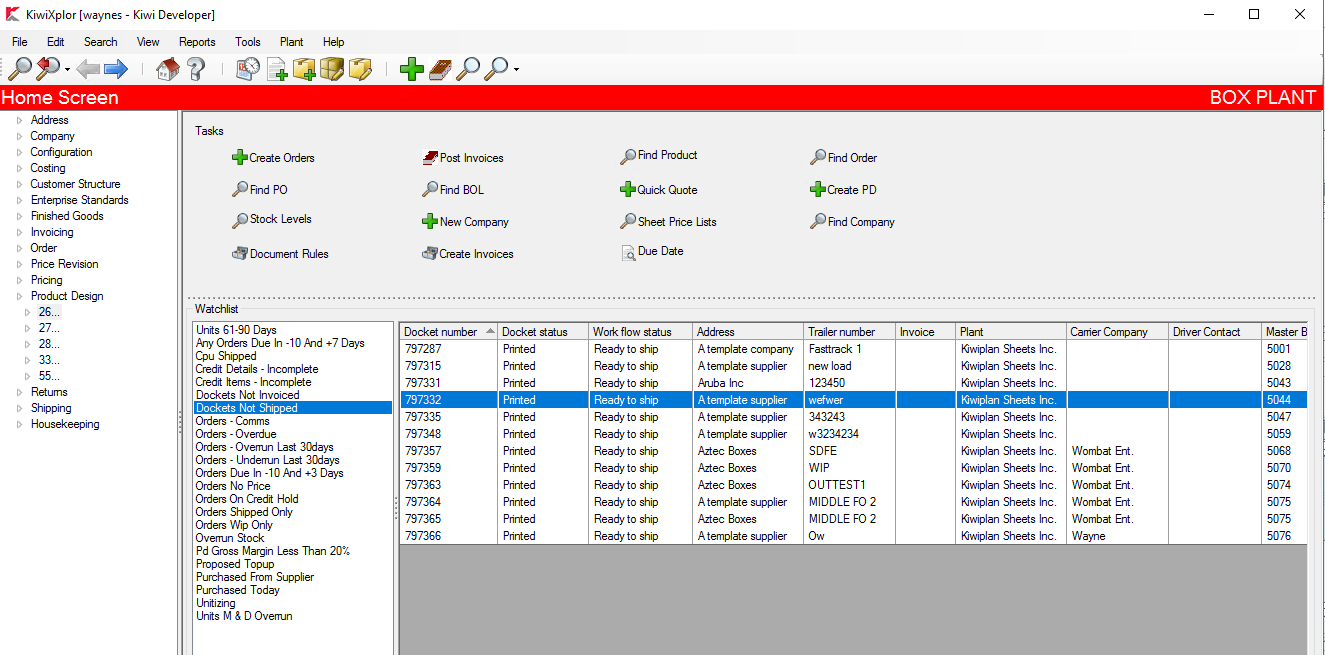
Task: Expand the Configuration tree node
Action: click(x=19, y=152)
